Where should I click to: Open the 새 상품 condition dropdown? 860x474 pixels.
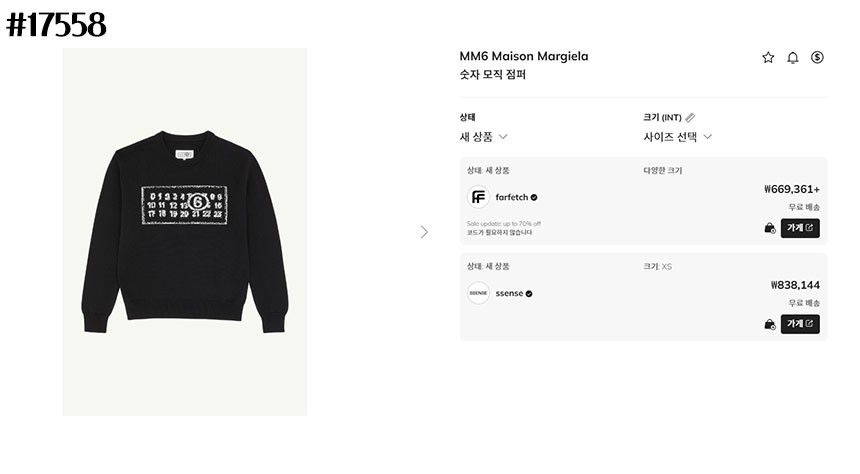pos(484,137)
